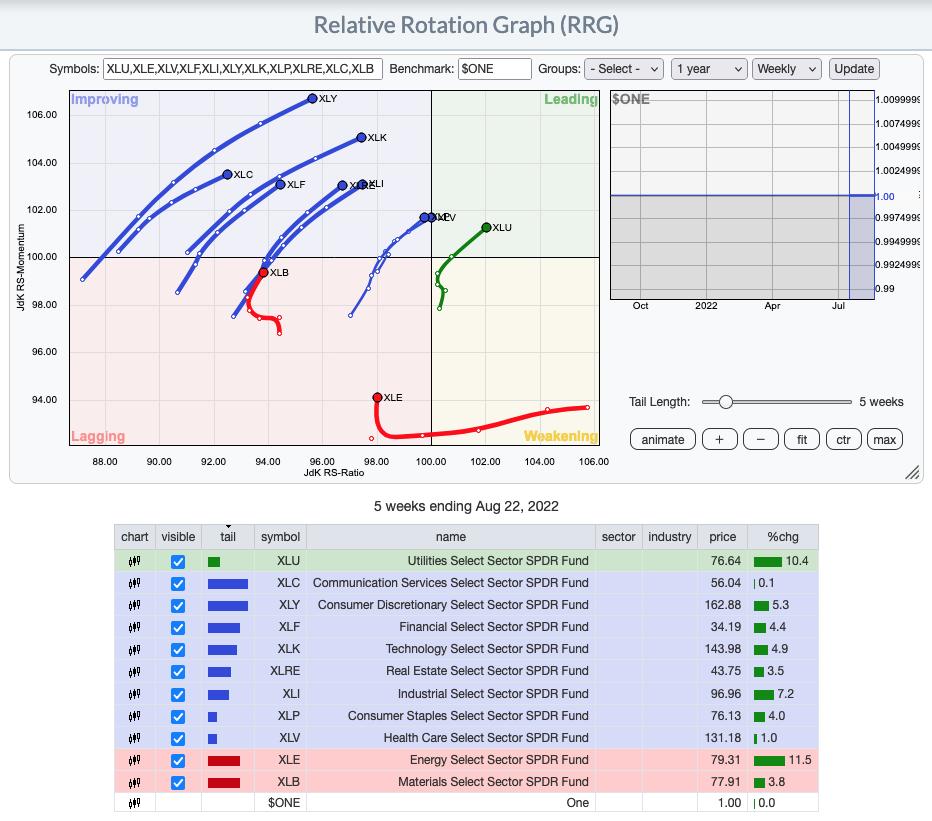Start the animate button
Screen dimensions: 932x821
pyautogui.click(x=663, y=439)
